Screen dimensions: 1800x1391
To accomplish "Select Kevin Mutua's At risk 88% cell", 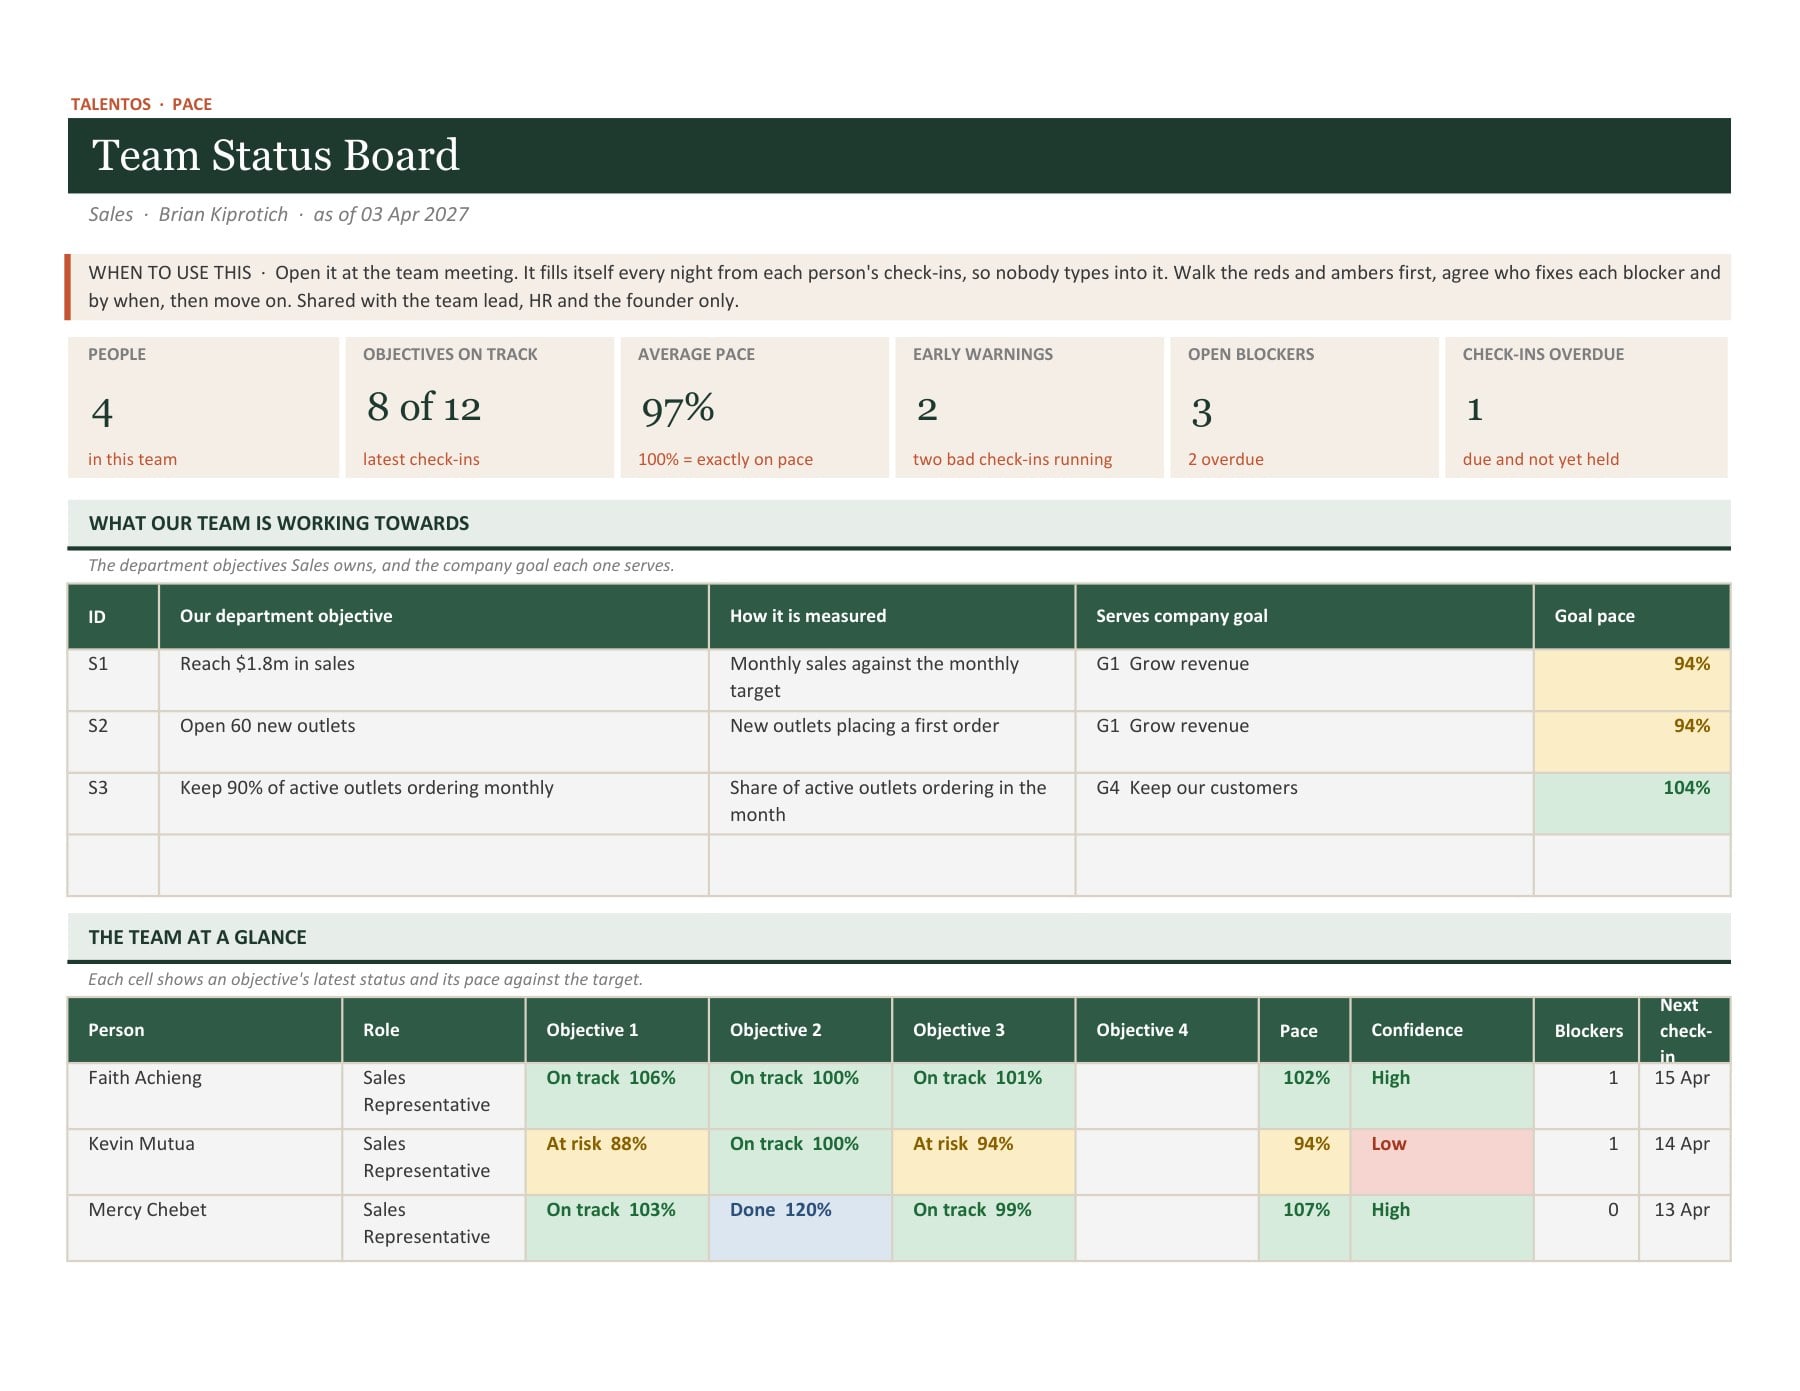I will point(617,1162).
